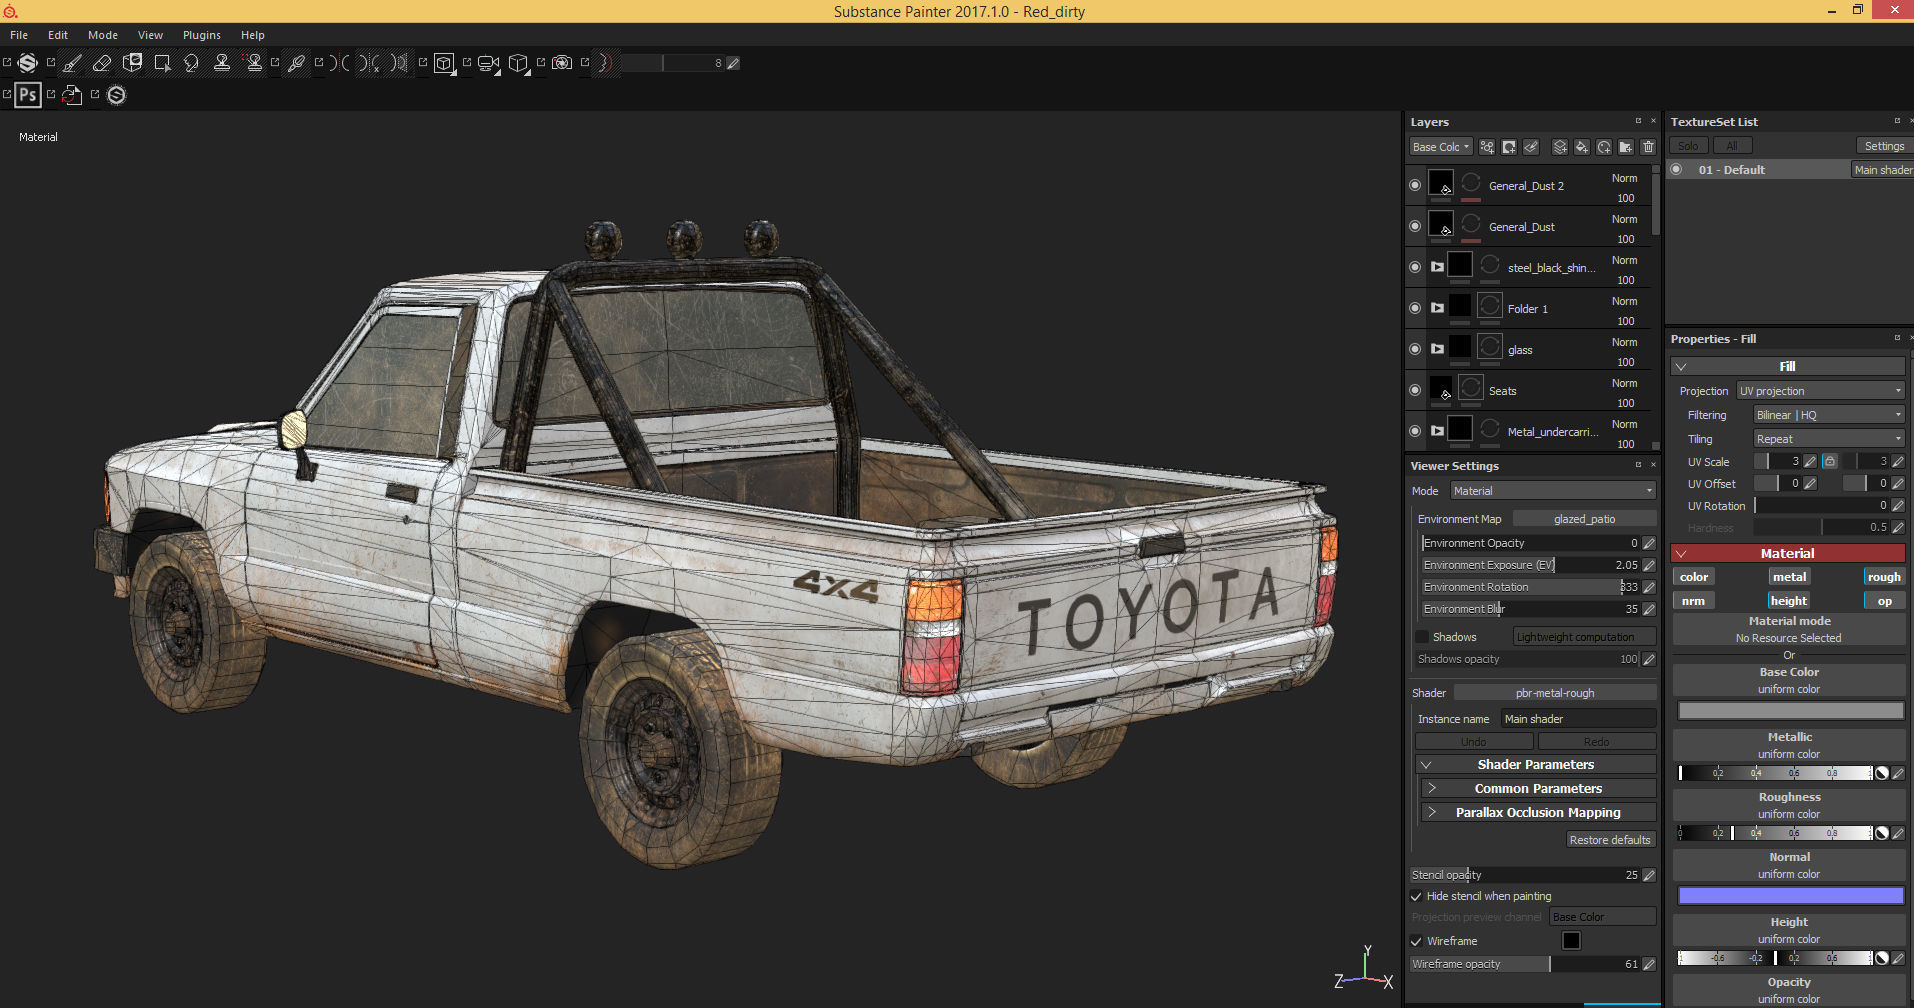The width and height of the screenshot is (1914, 1008).
Task: Open the Mode menu
Action: (103, 35)
